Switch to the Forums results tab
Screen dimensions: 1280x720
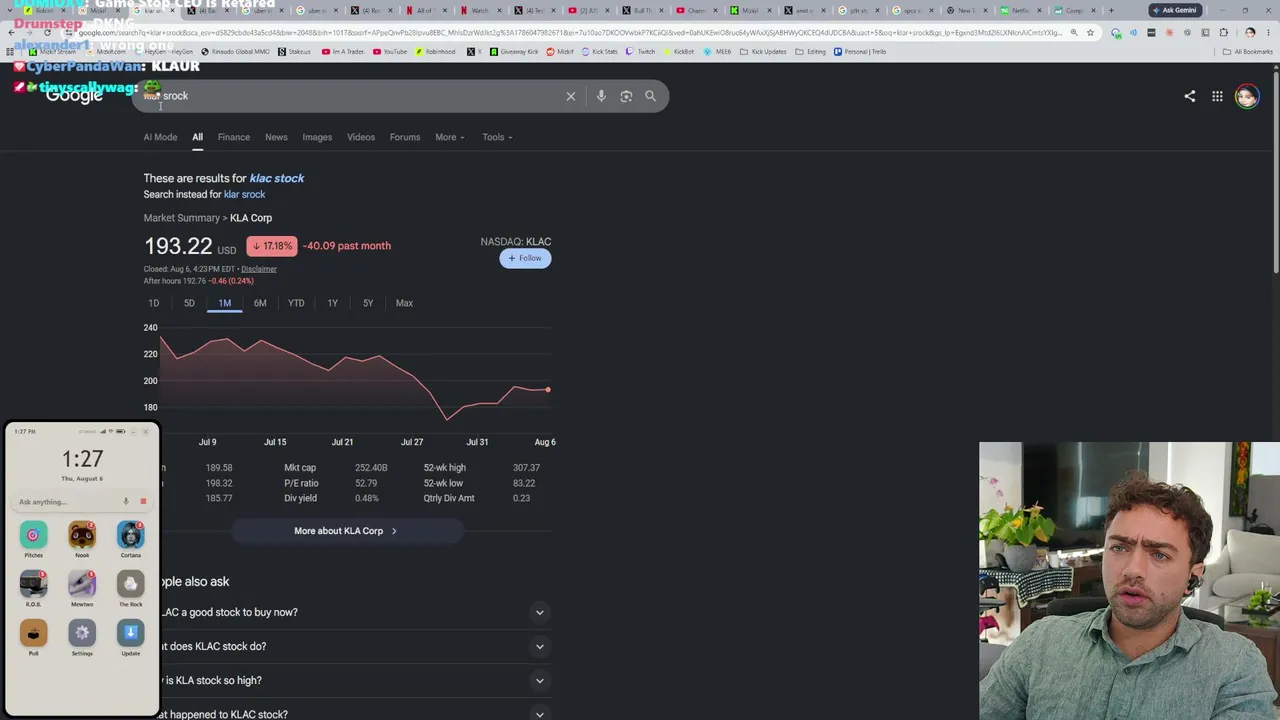405,137
